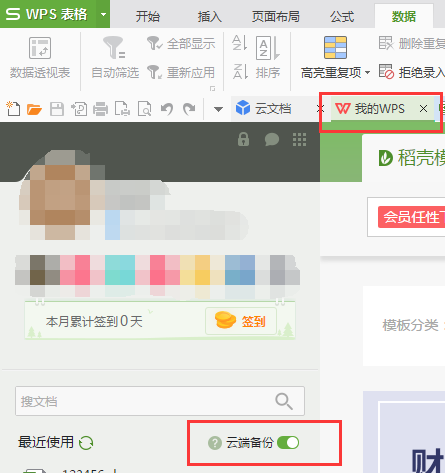This screenshot has width=445, height=473.
Task: Click the AutoFilter (自动筛选) funnel icon
Action: coord(114,47)
